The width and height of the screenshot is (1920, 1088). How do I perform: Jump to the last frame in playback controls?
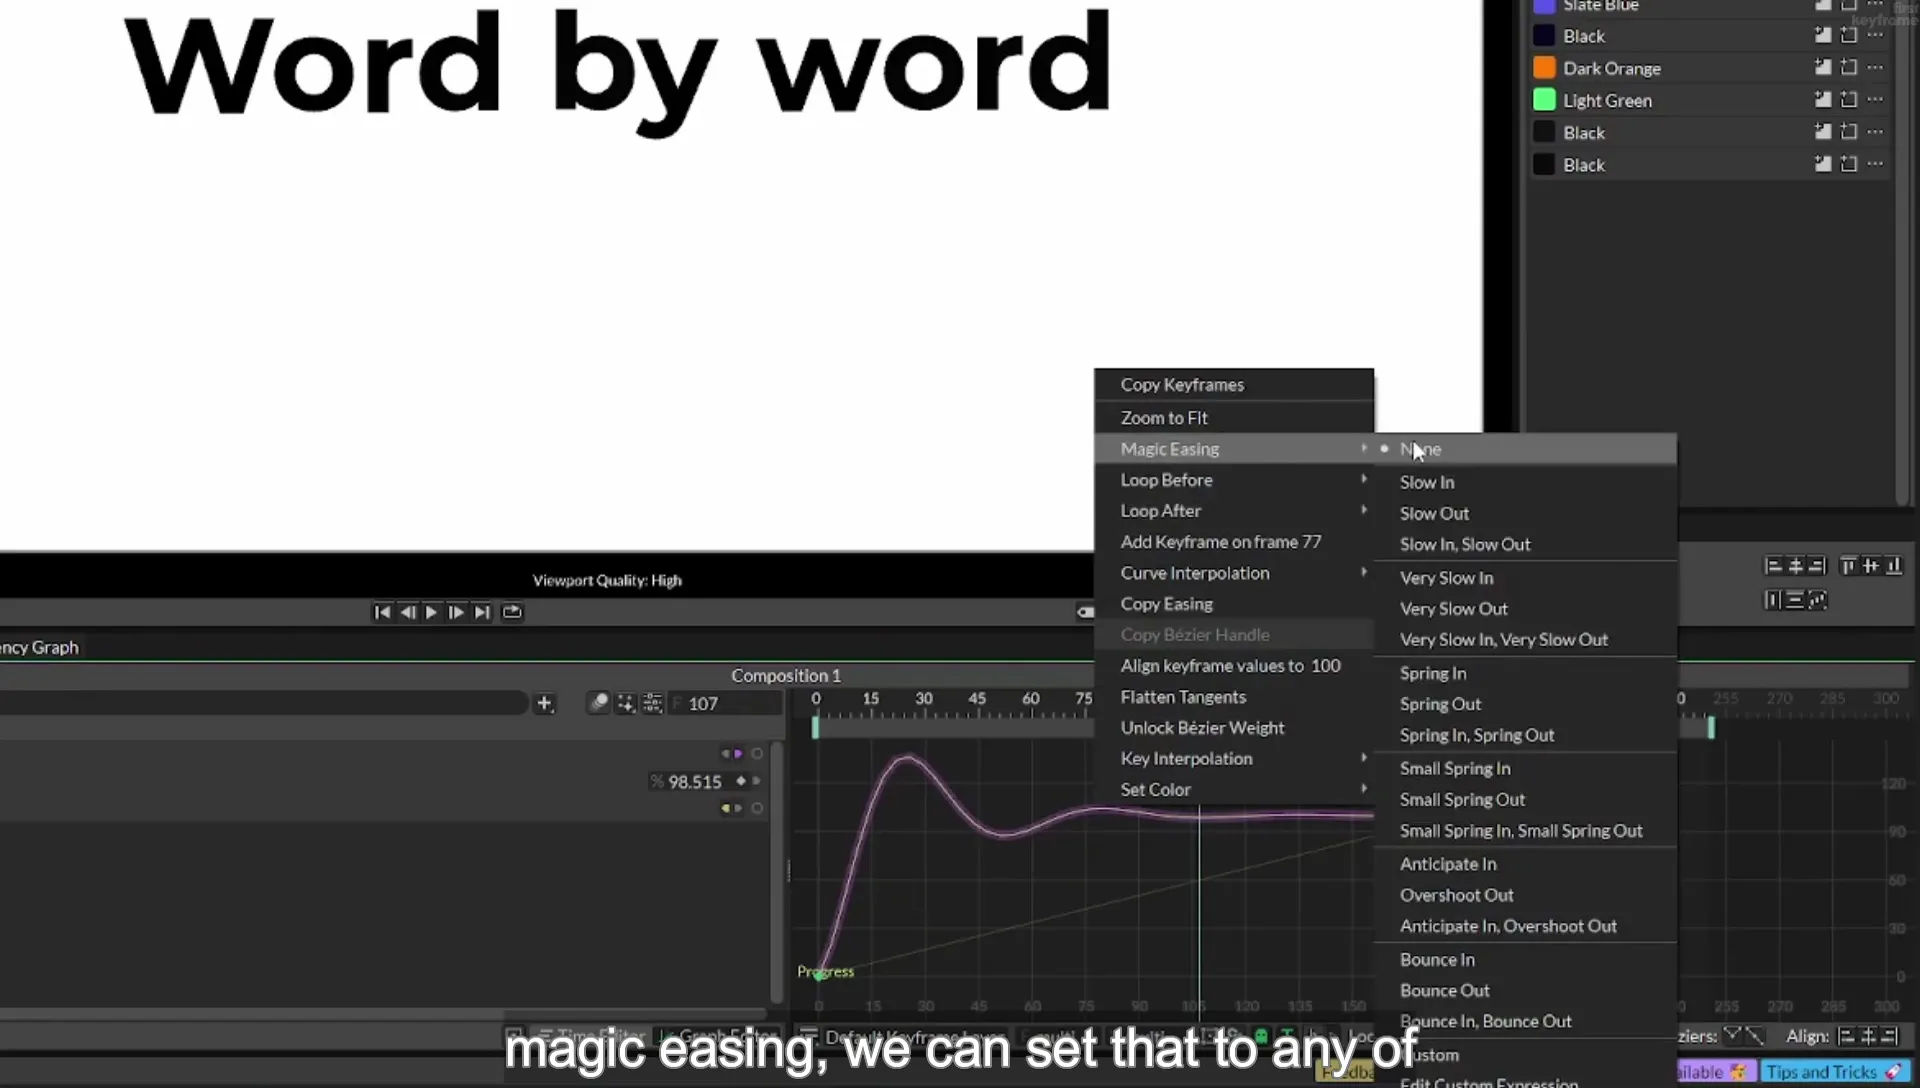point(482,612)
